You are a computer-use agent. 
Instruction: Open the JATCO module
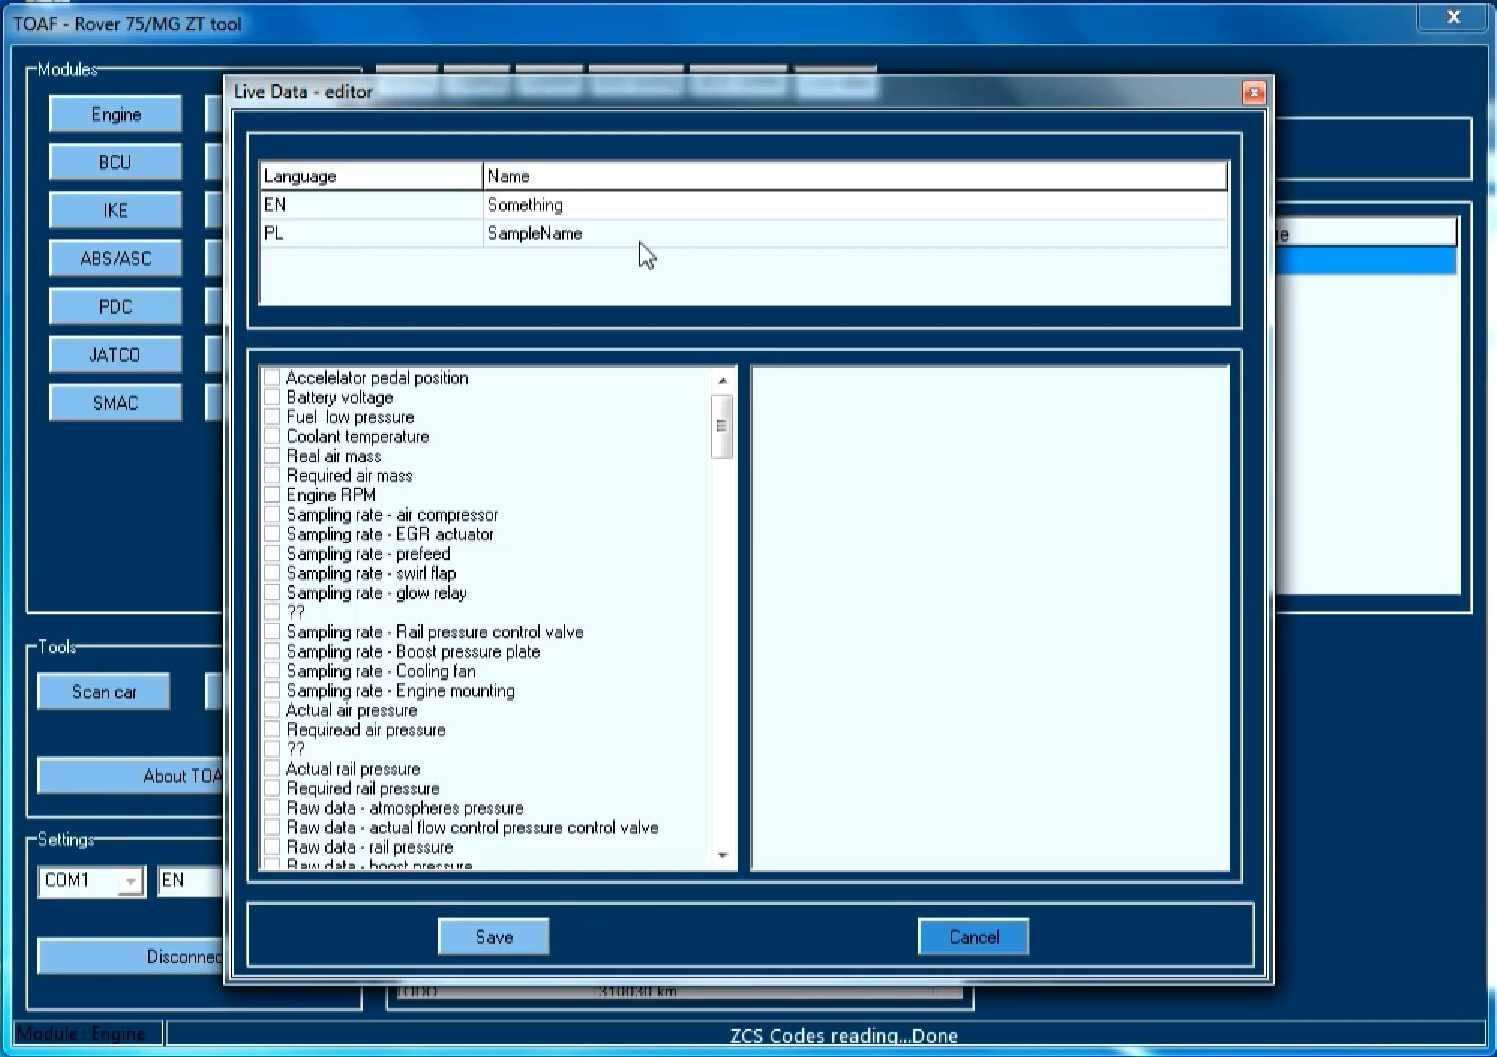pyautogui.click(x=116, y=354)
